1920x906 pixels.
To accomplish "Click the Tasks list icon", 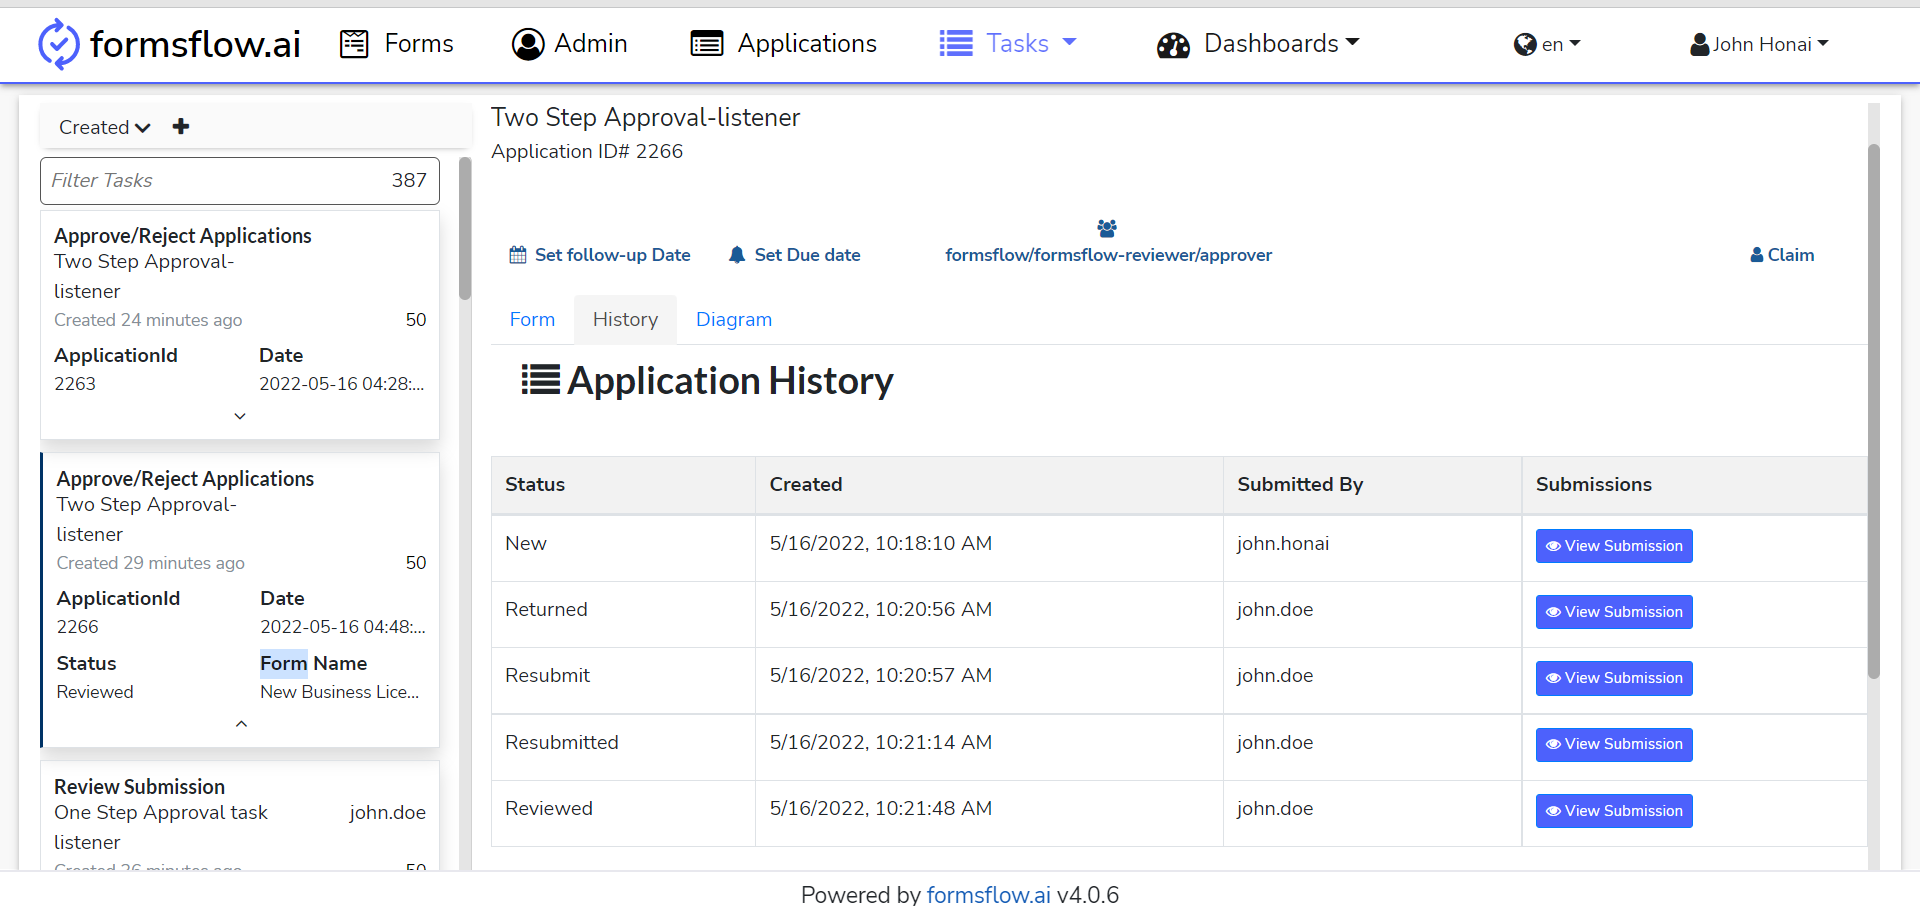I will point(956,43).
